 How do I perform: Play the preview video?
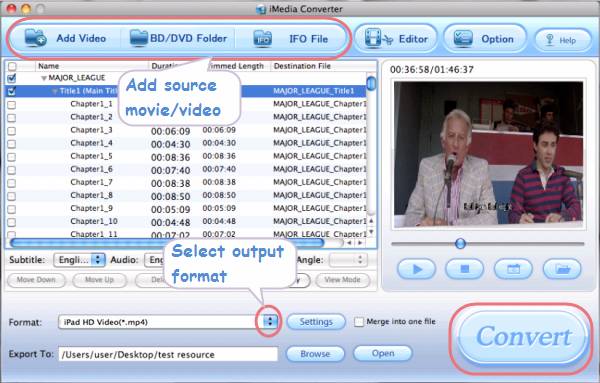pyautogui.click(x=417, y=269)
